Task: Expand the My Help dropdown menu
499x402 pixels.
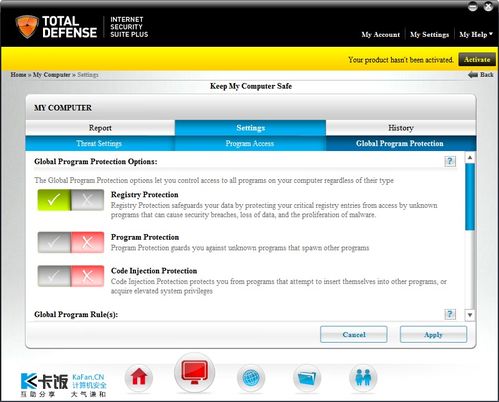Action: pos(476,34)
